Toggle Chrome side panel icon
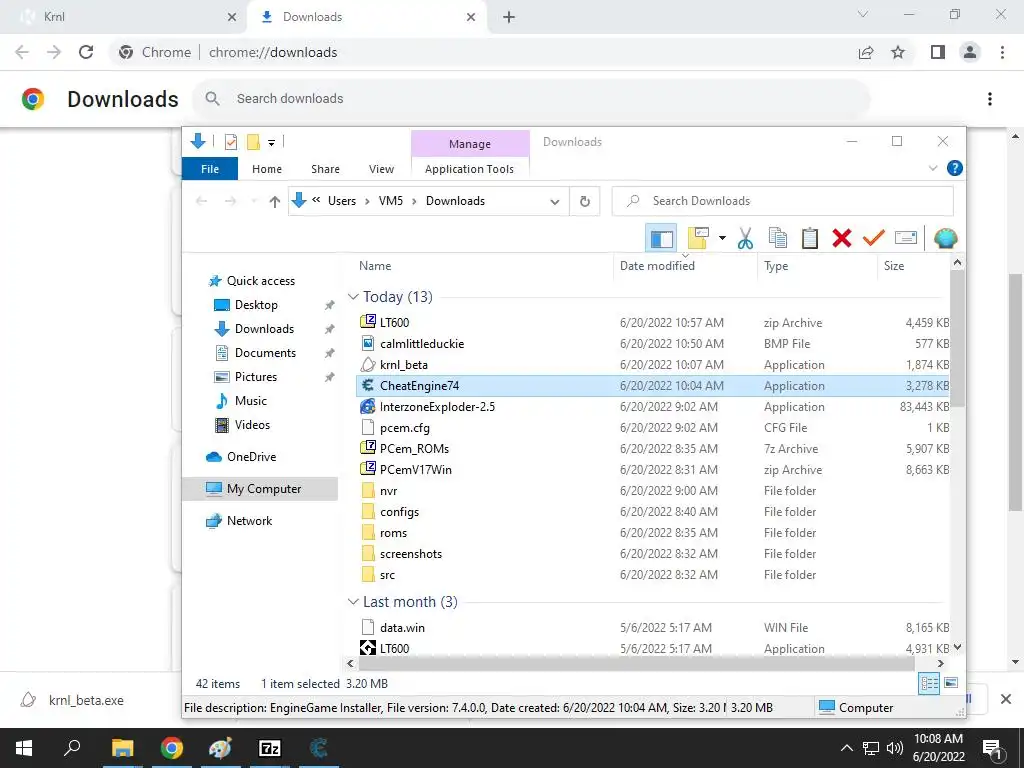 [938, 52]
